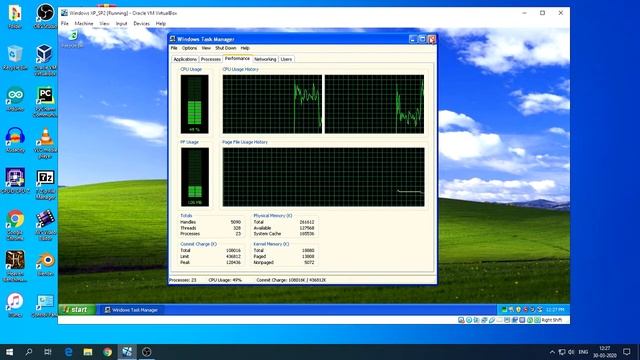Open VirtualBox Devices menu

[141, 24]
